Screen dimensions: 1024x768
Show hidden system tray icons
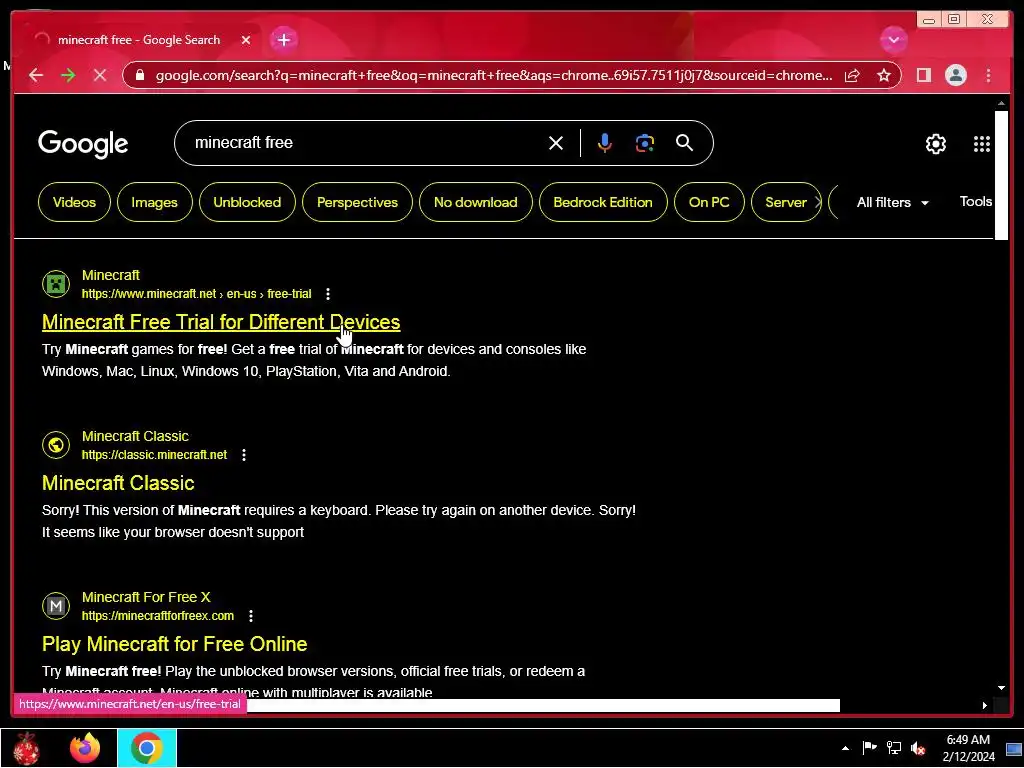(845, 748)
